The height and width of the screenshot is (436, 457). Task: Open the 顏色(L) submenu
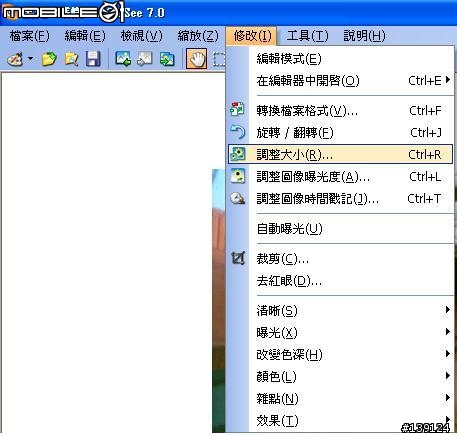340,377
